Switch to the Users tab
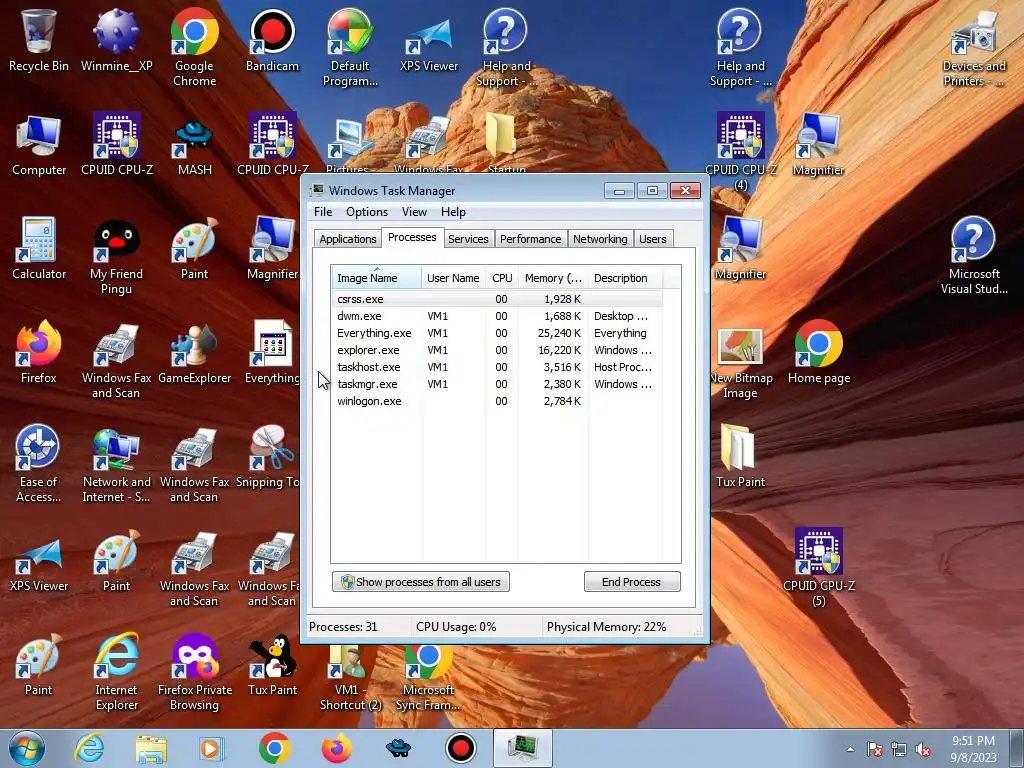The height and width of the screenshot is (768, 1024). pyautogui.click(x=653, y=239)
